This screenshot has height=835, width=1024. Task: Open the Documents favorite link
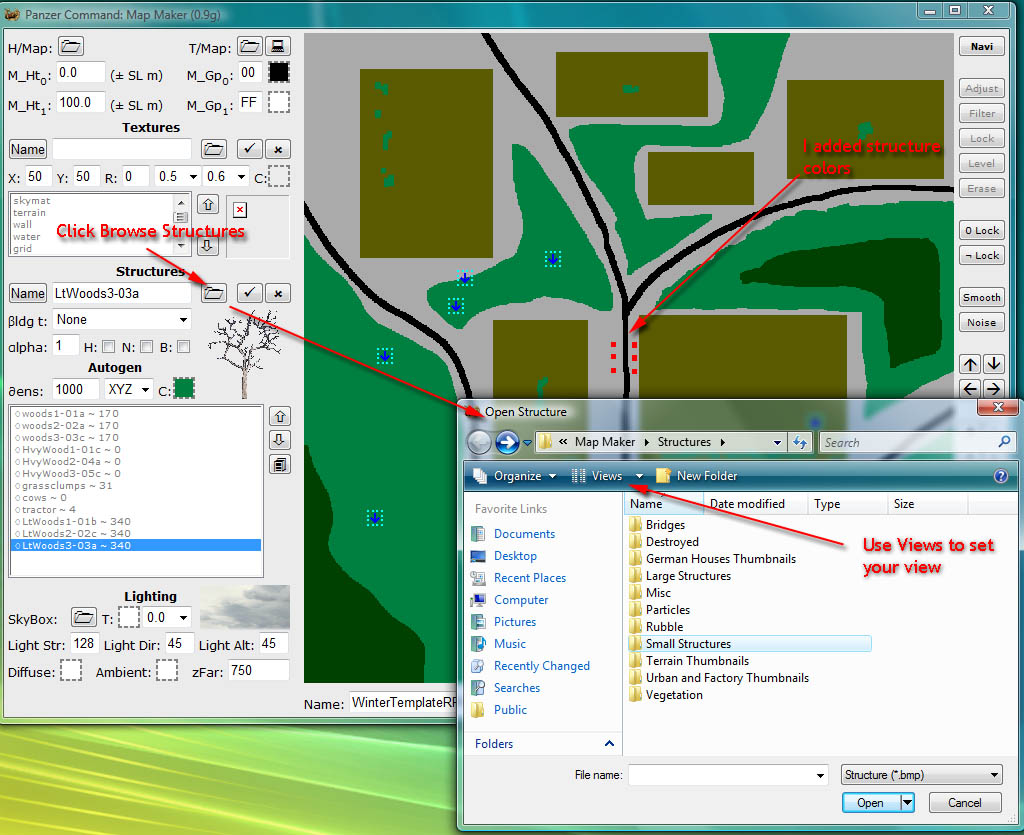[x=524, y=534]
